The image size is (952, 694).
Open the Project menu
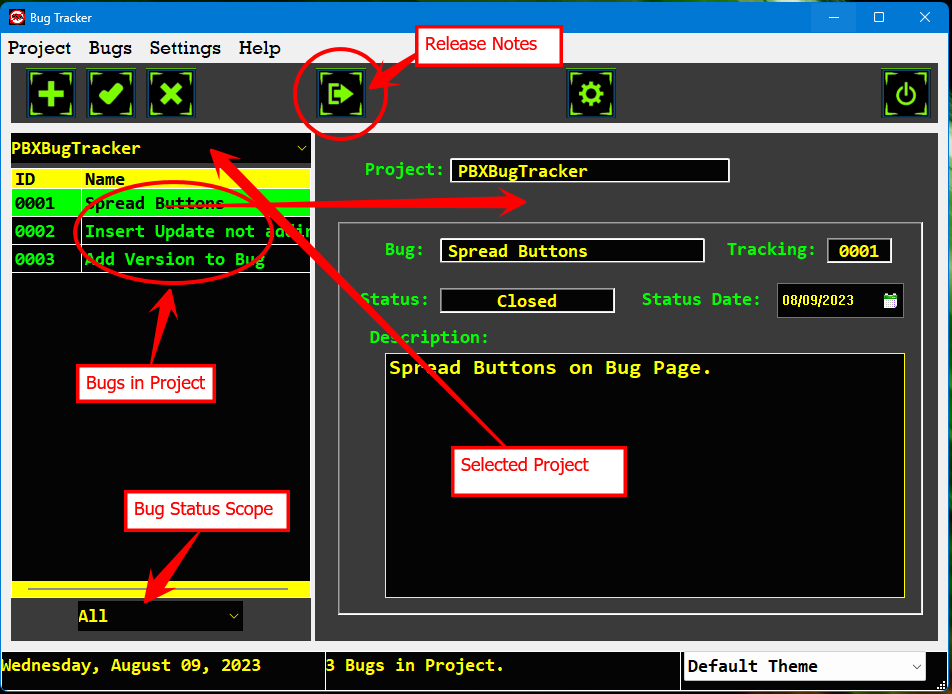point(39,48)
